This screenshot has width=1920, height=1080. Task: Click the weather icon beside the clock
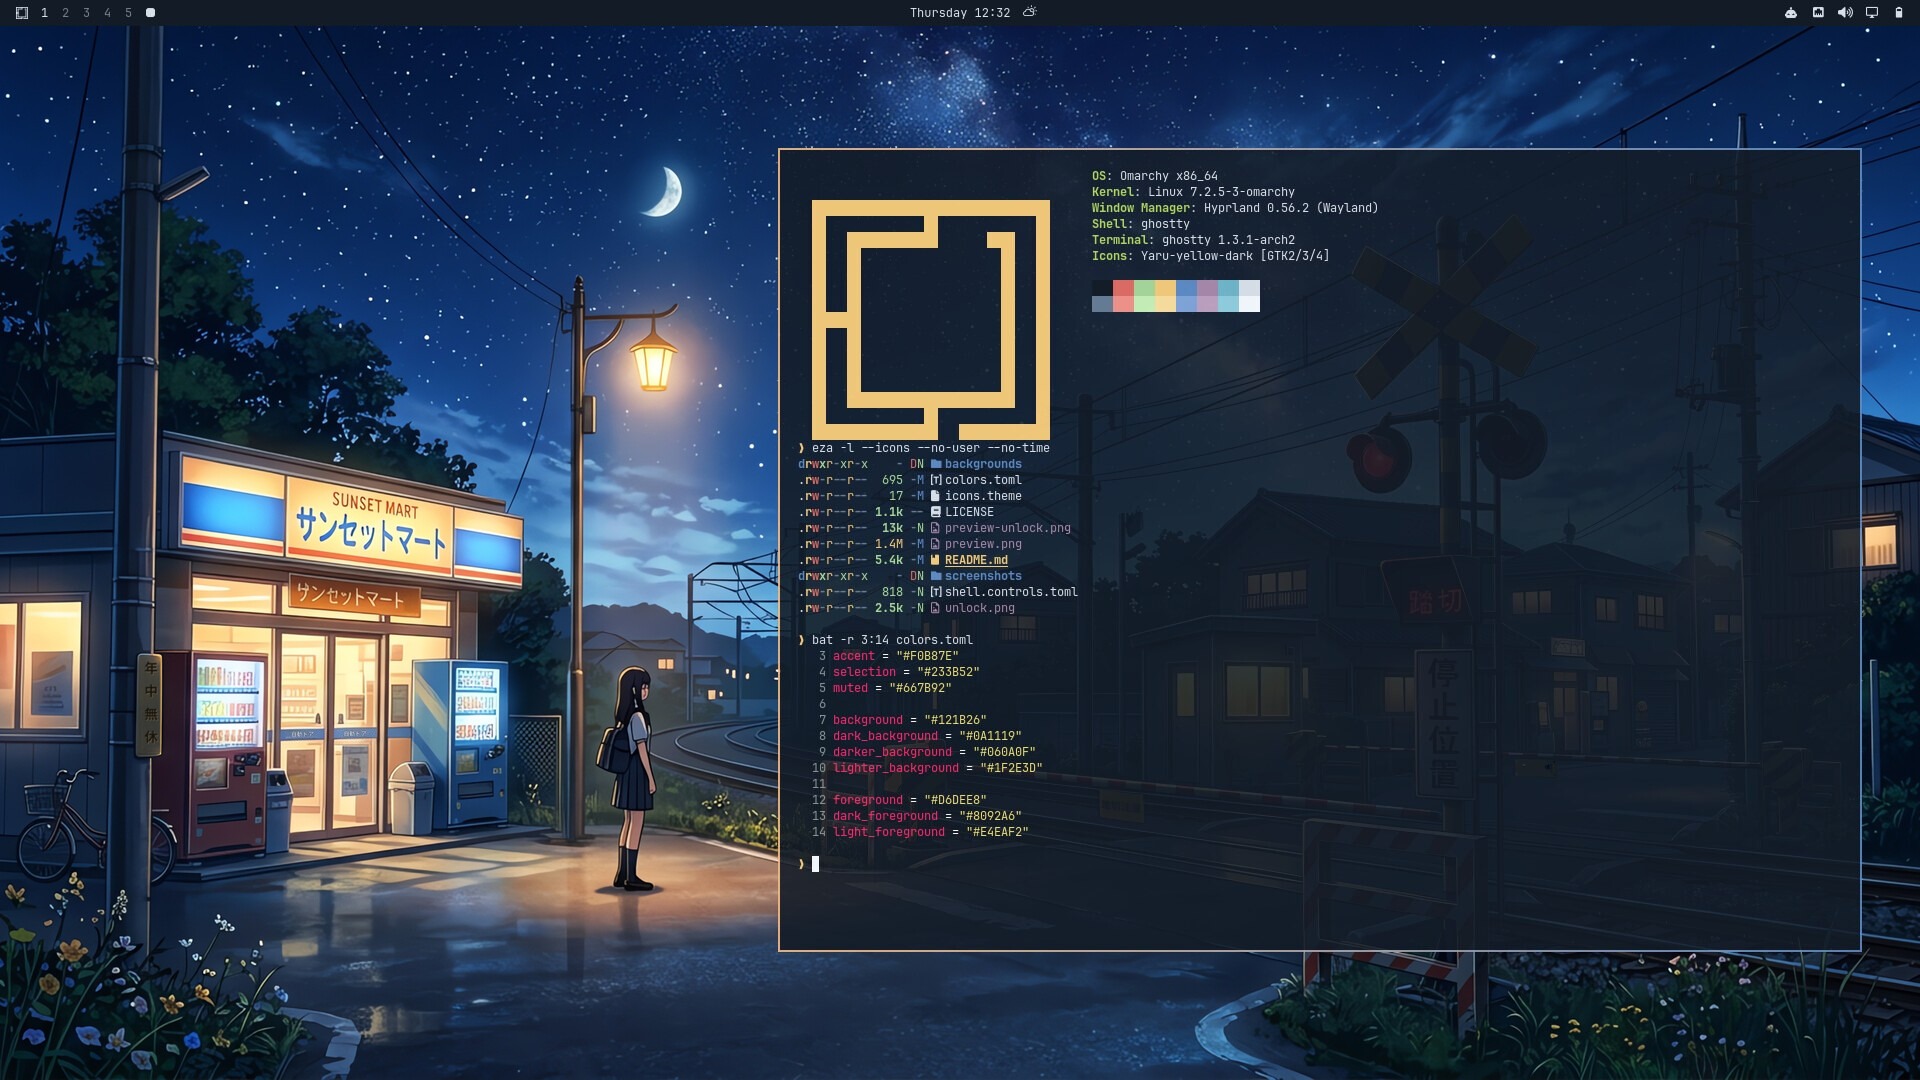pyautogui.click(x=1030, y=12)
